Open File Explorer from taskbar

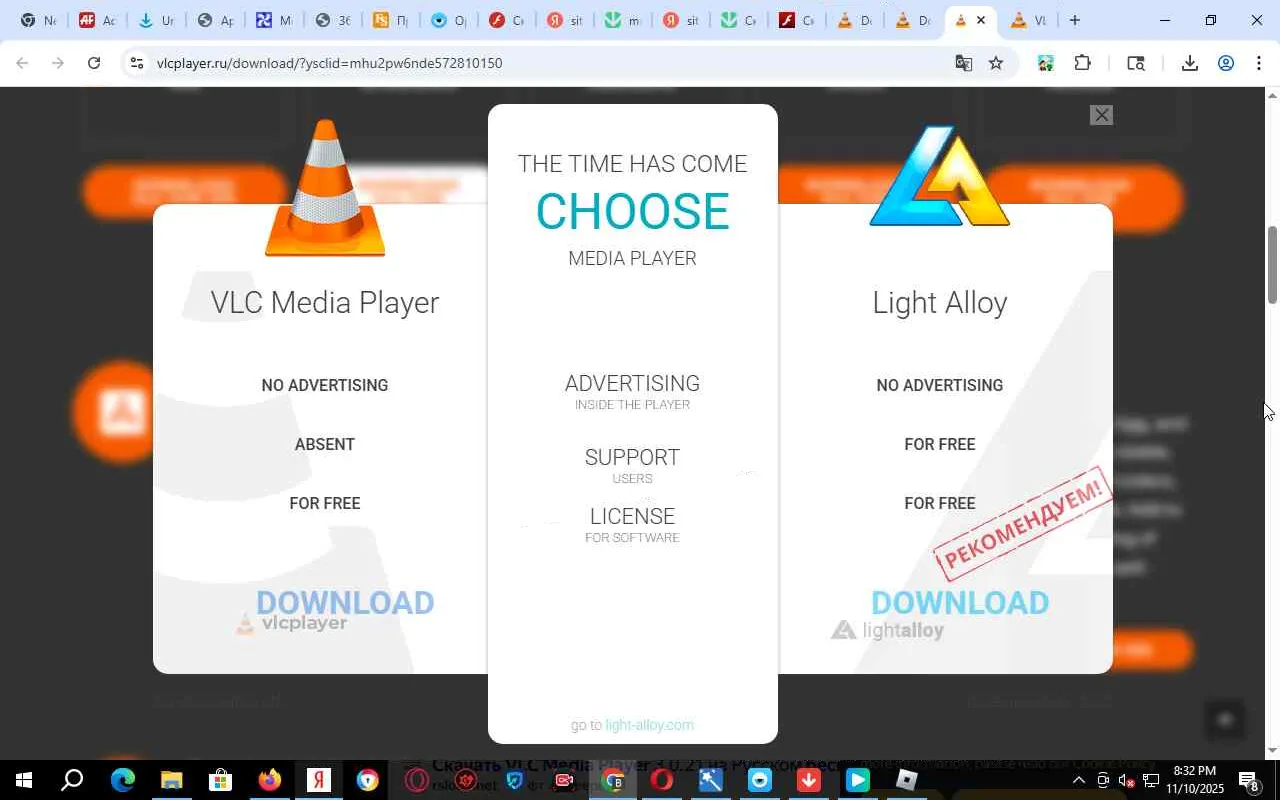[x=171, y=780]
